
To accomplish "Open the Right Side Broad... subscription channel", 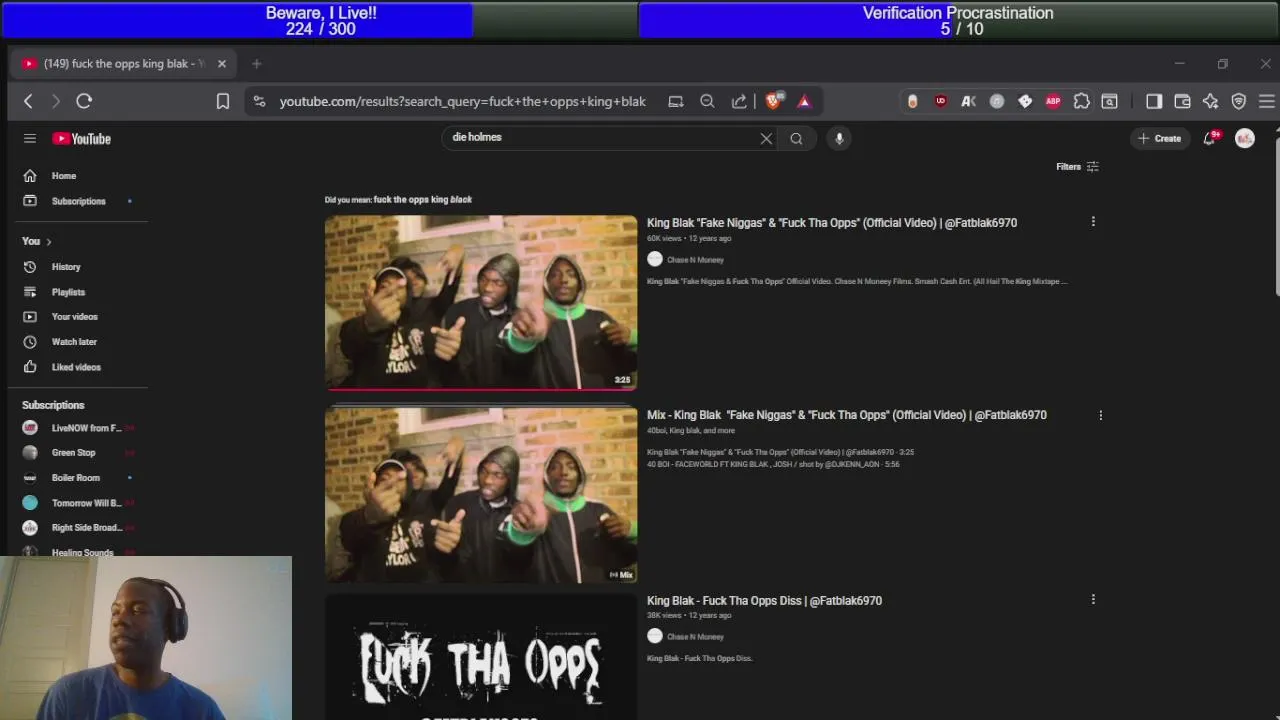I will pos(78,528).
